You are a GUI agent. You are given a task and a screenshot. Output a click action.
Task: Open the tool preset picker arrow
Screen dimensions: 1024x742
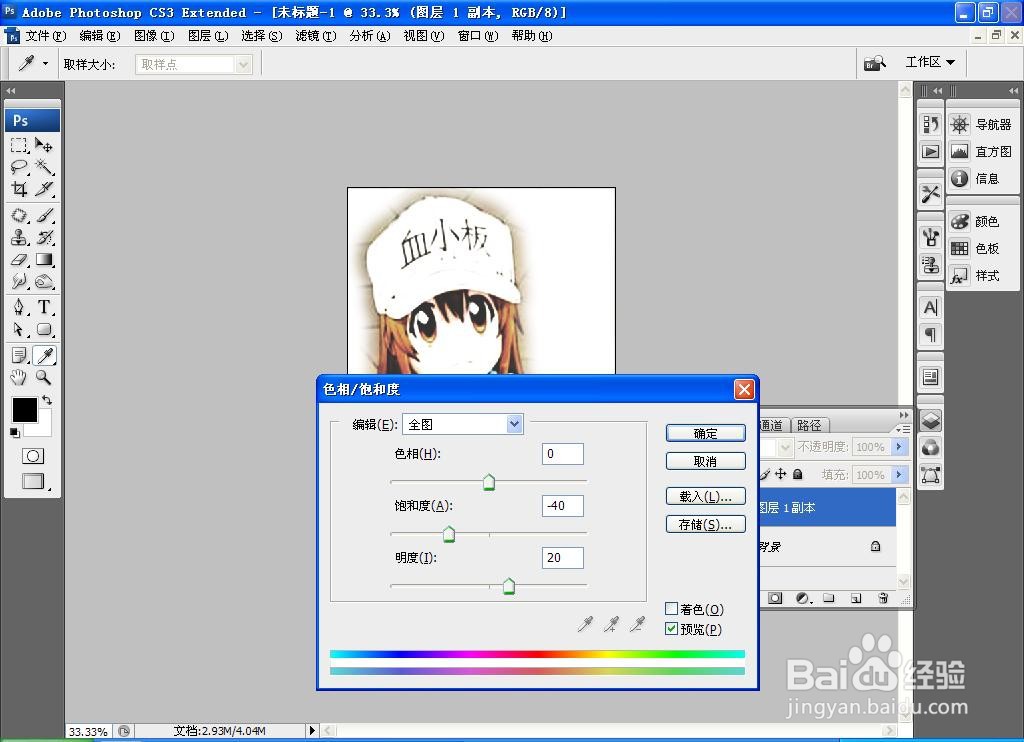point(45,63)
